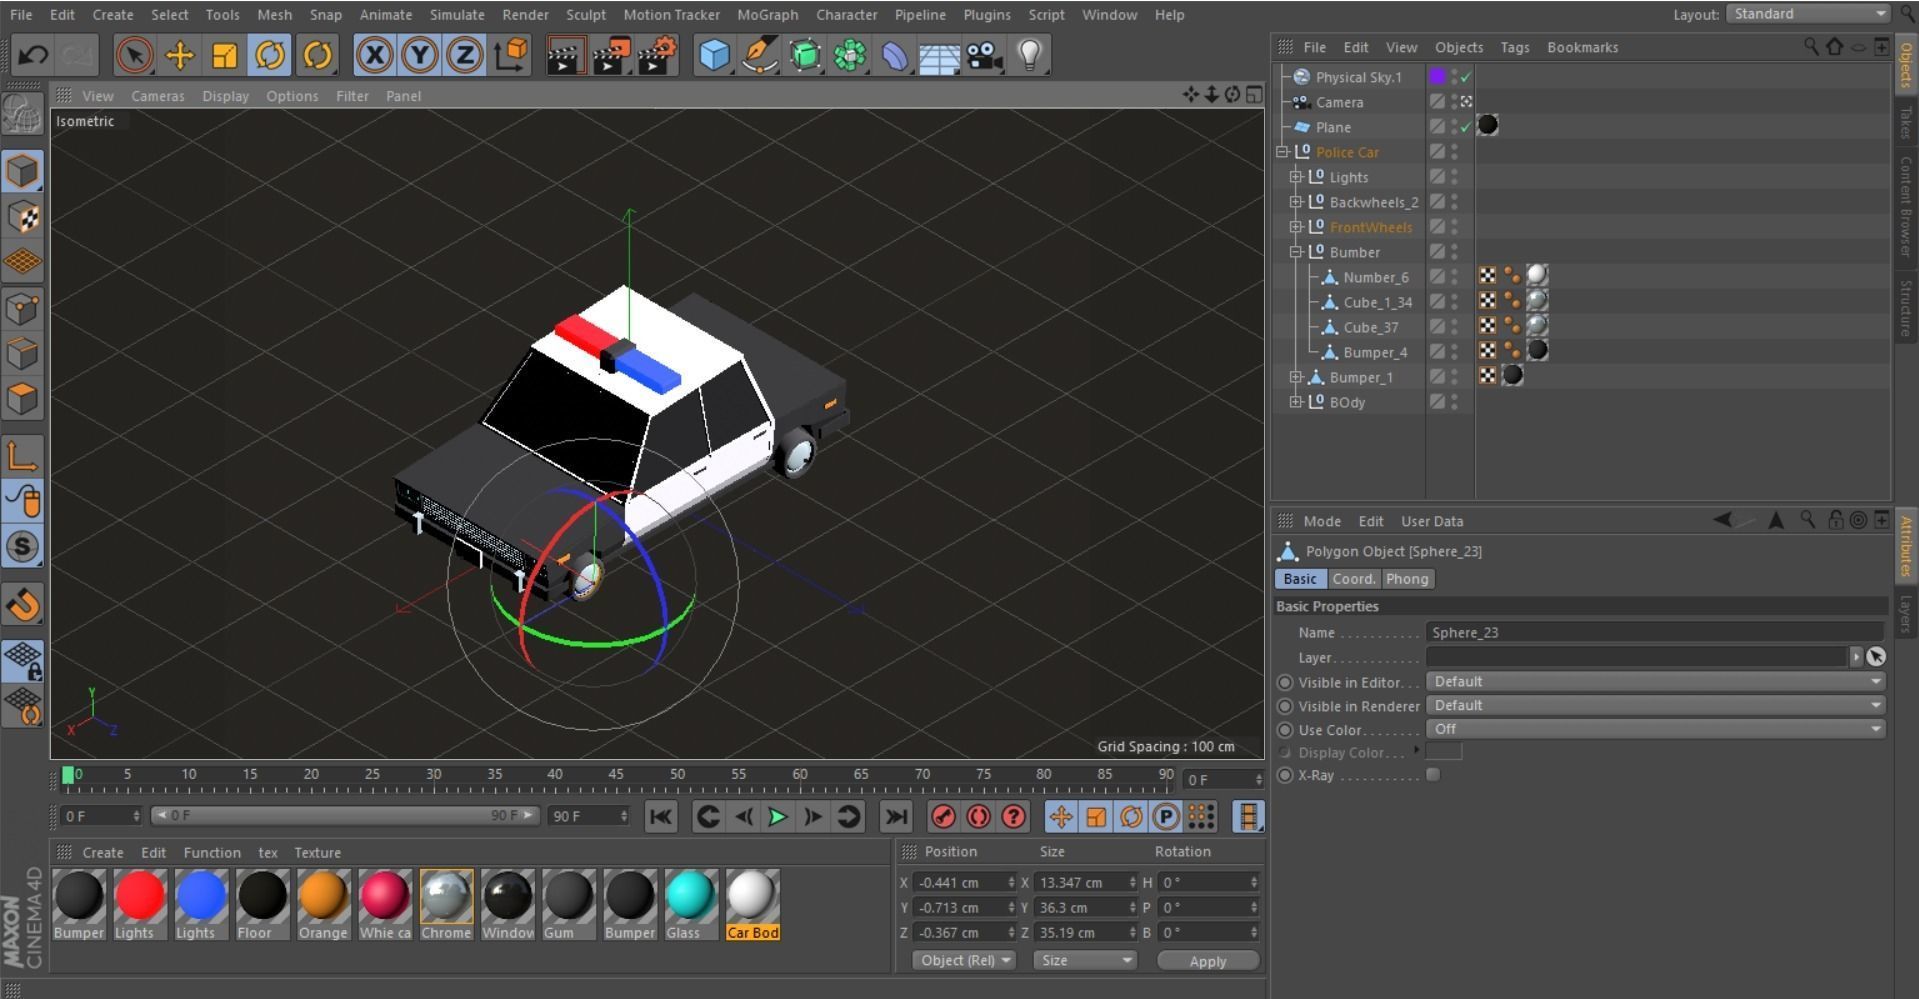Add Floor environment object icon

coord(939,55)
